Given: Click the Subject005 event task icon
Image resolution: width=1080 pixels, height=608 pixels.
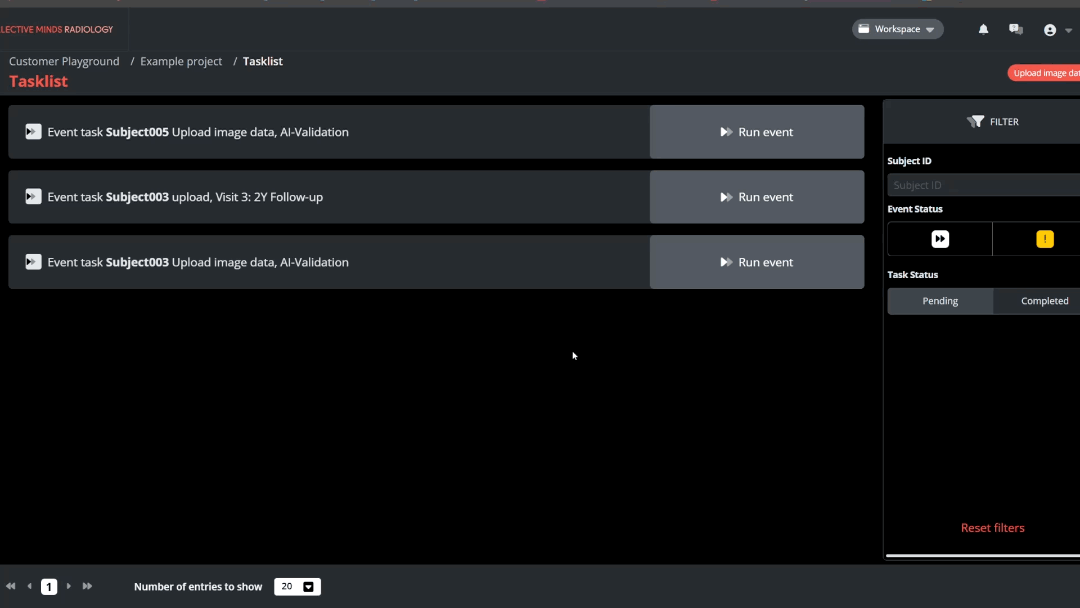Looking at the screenshot, I should [33, 132].
